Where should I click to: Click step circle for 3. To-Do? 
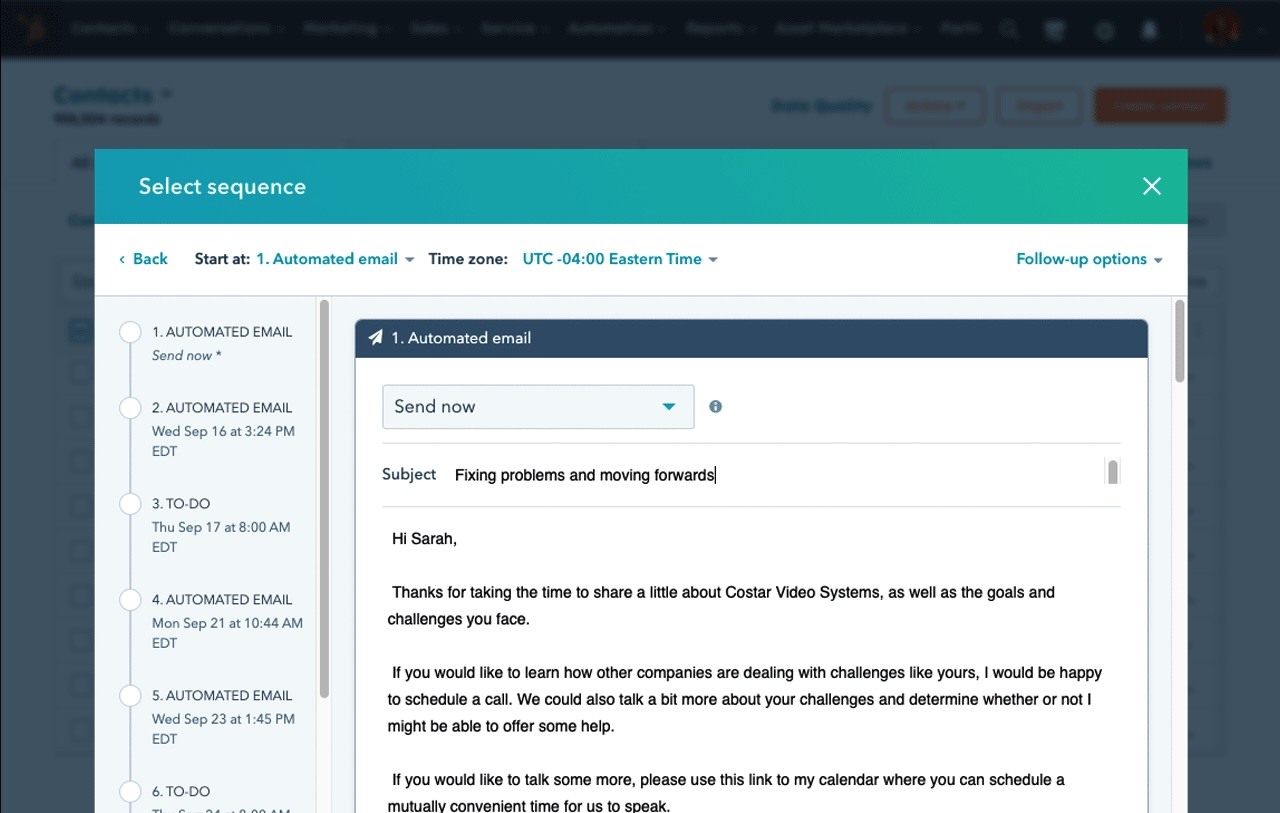point(130,504)
